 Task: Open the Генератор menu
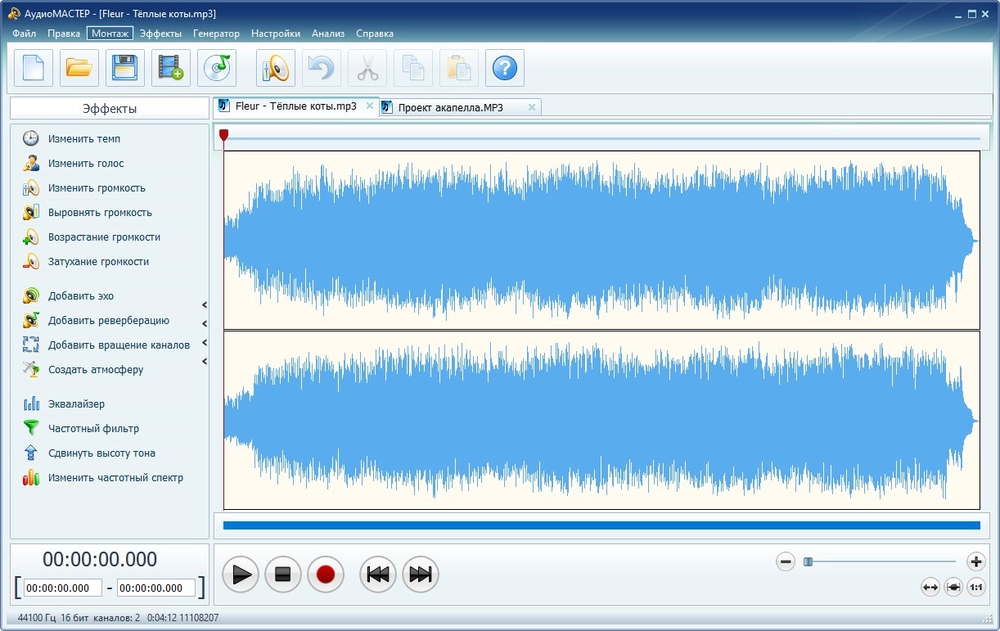(x=216, y=33)
